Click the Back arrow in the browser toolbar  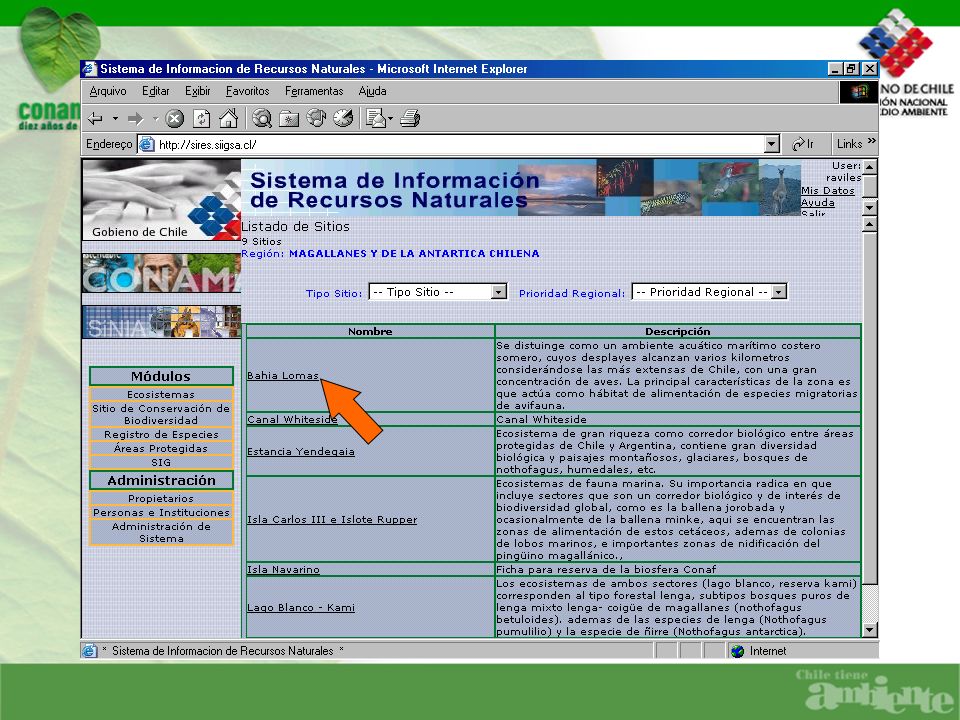96,118
